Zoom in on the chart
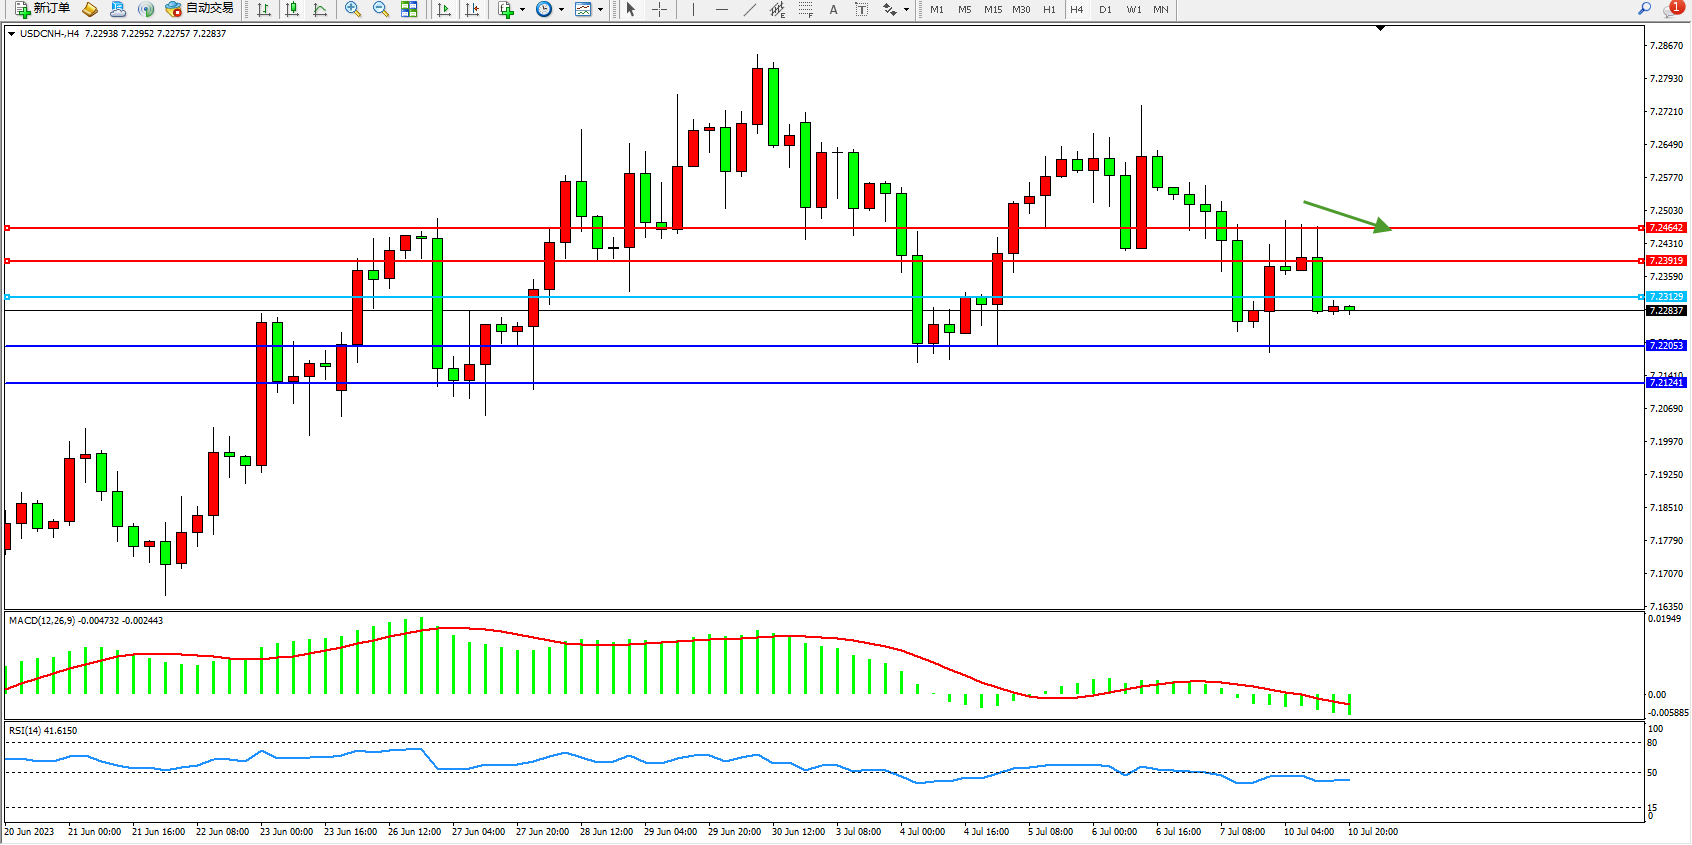The width and height of the screenshot is (1692, 845). (352, 9)
